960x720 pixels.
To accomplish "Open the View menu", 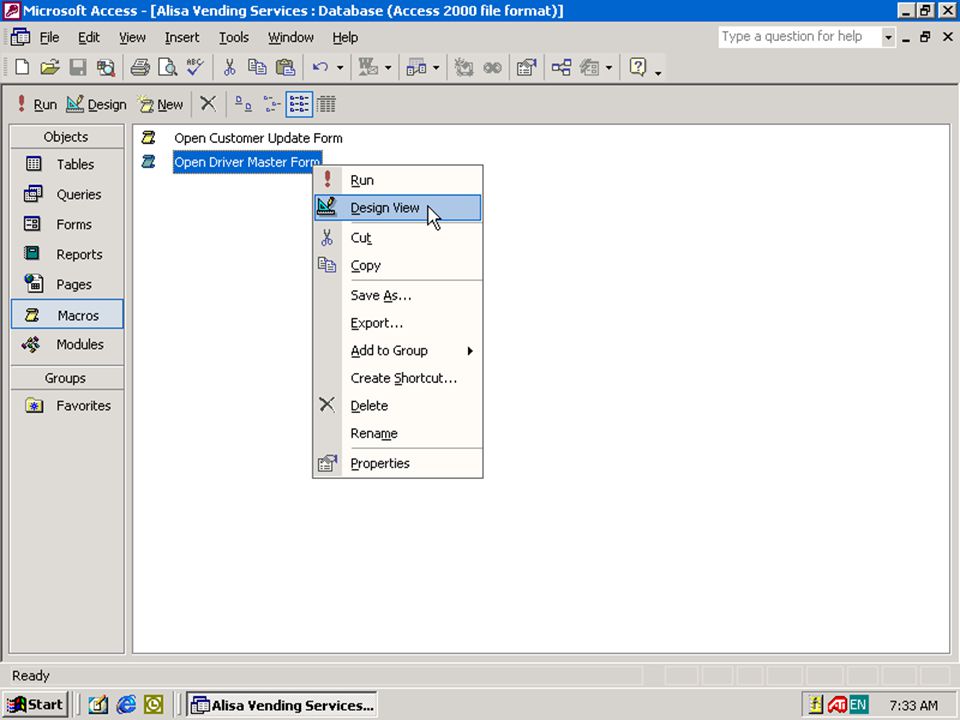I will [132, 38].
